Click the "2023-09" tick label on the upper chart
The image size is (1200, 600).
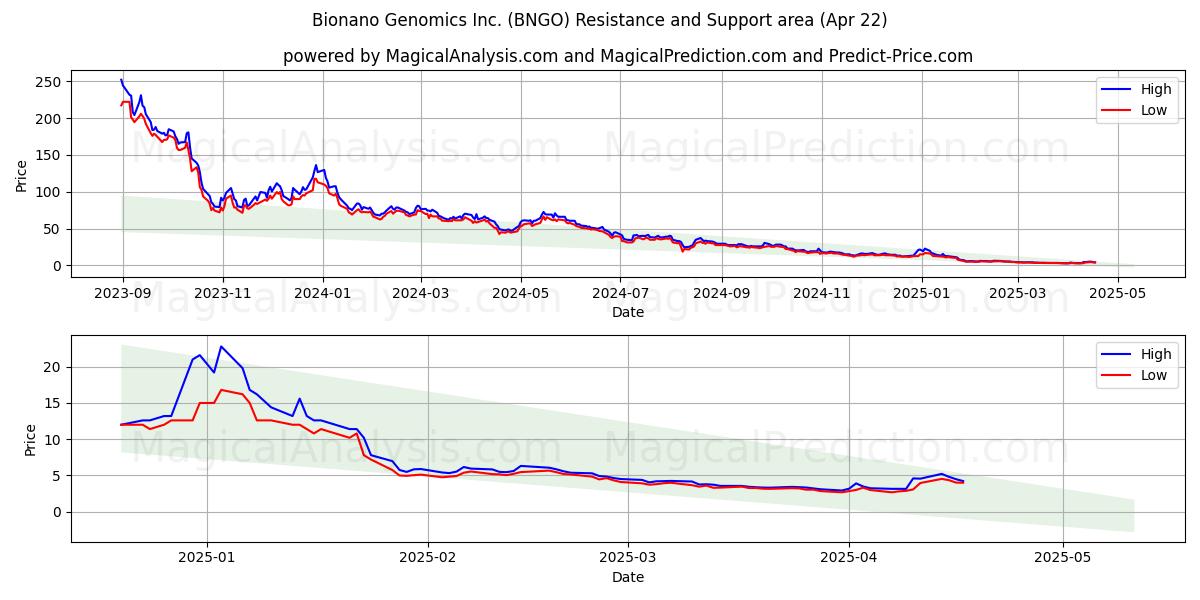tap(123, 294)
